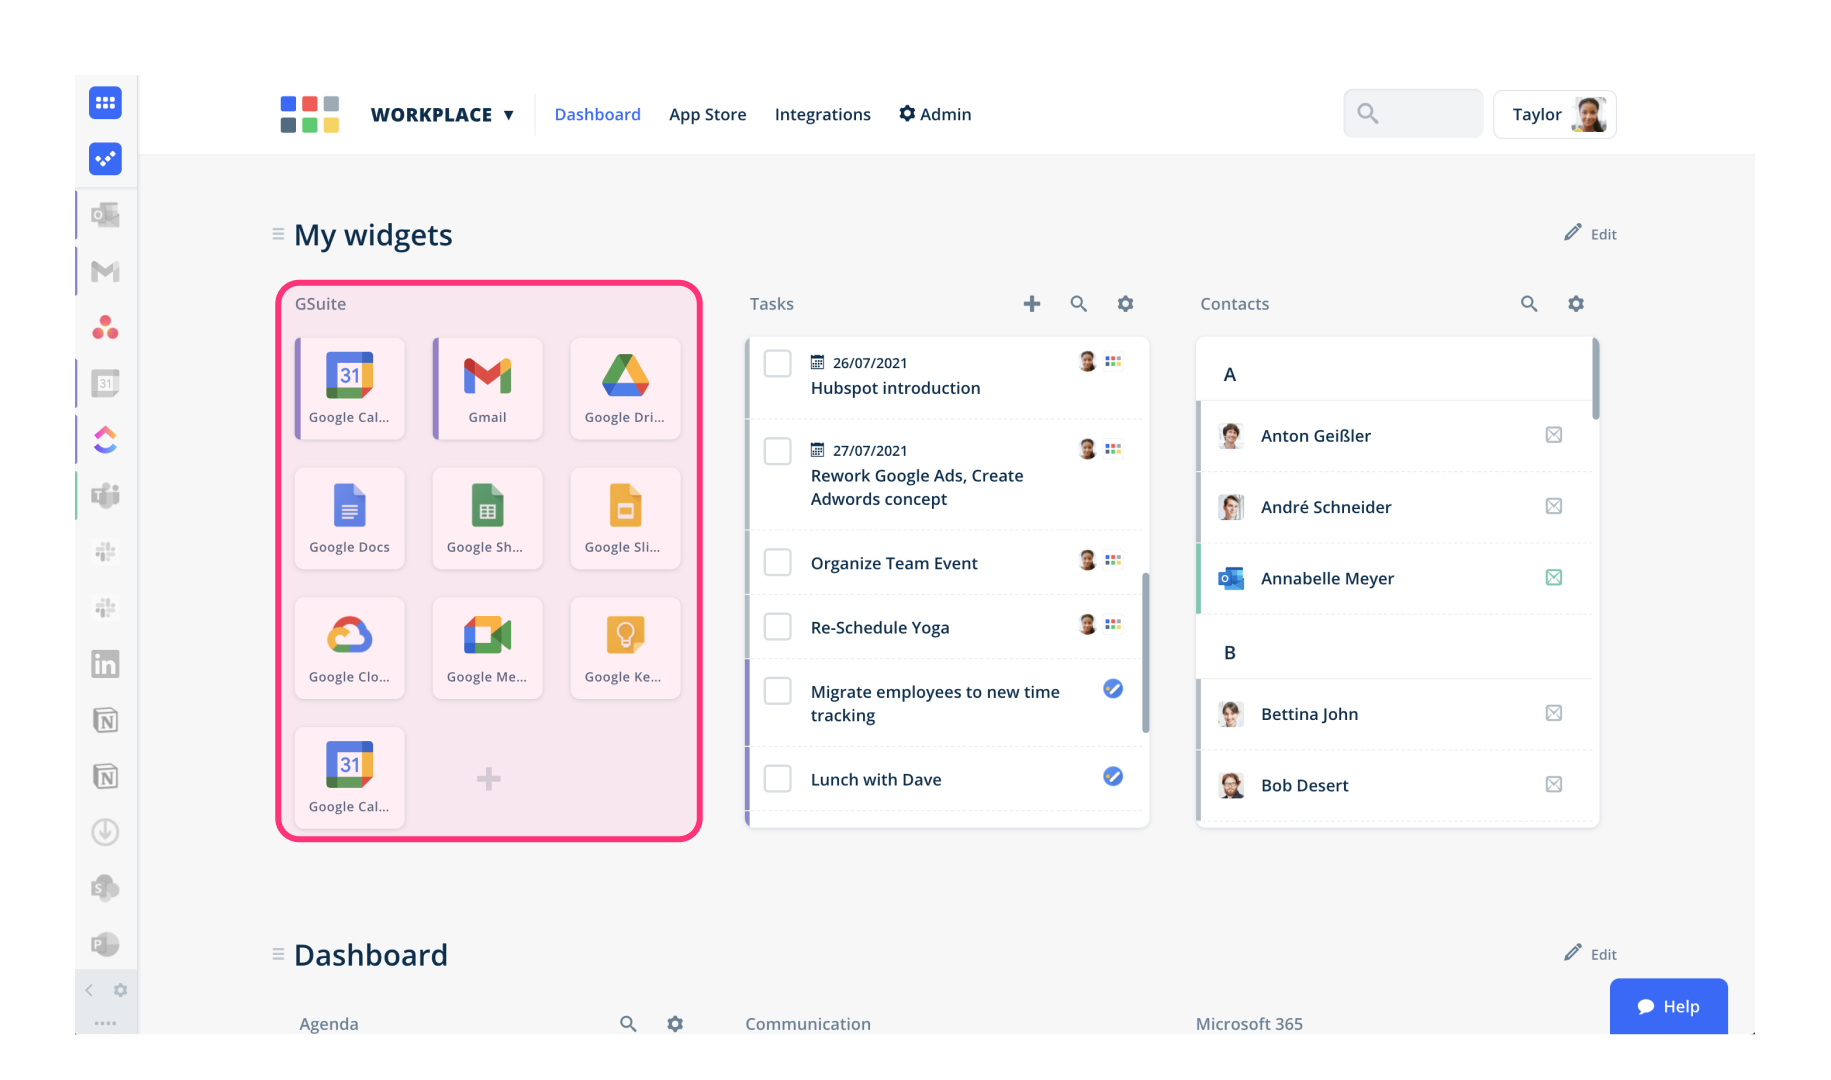
Task: Click the Tasks widget scrollbar
Action: pos(1145,653)
